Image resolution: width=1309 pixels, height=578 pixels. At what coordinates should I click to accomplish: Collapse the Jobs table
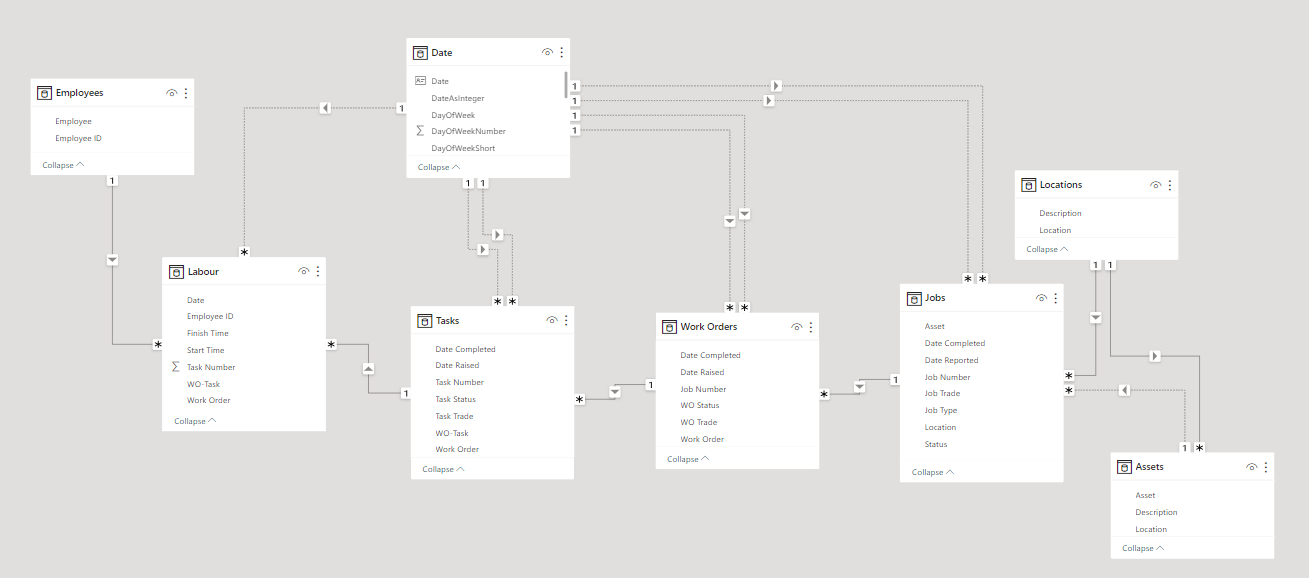pyautogui.click(x=932, y=472)
